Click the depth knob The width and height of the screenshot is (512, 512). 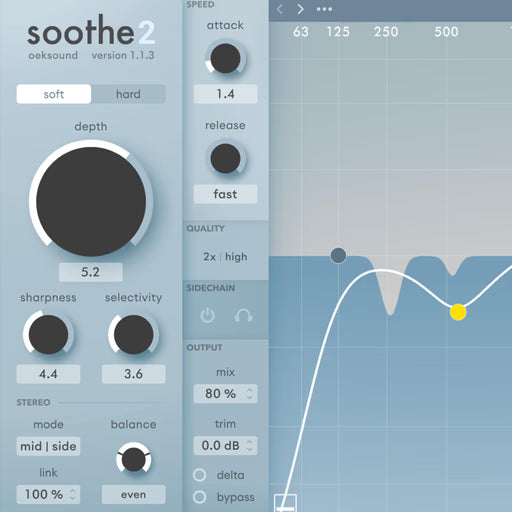(x=91, y=202)
